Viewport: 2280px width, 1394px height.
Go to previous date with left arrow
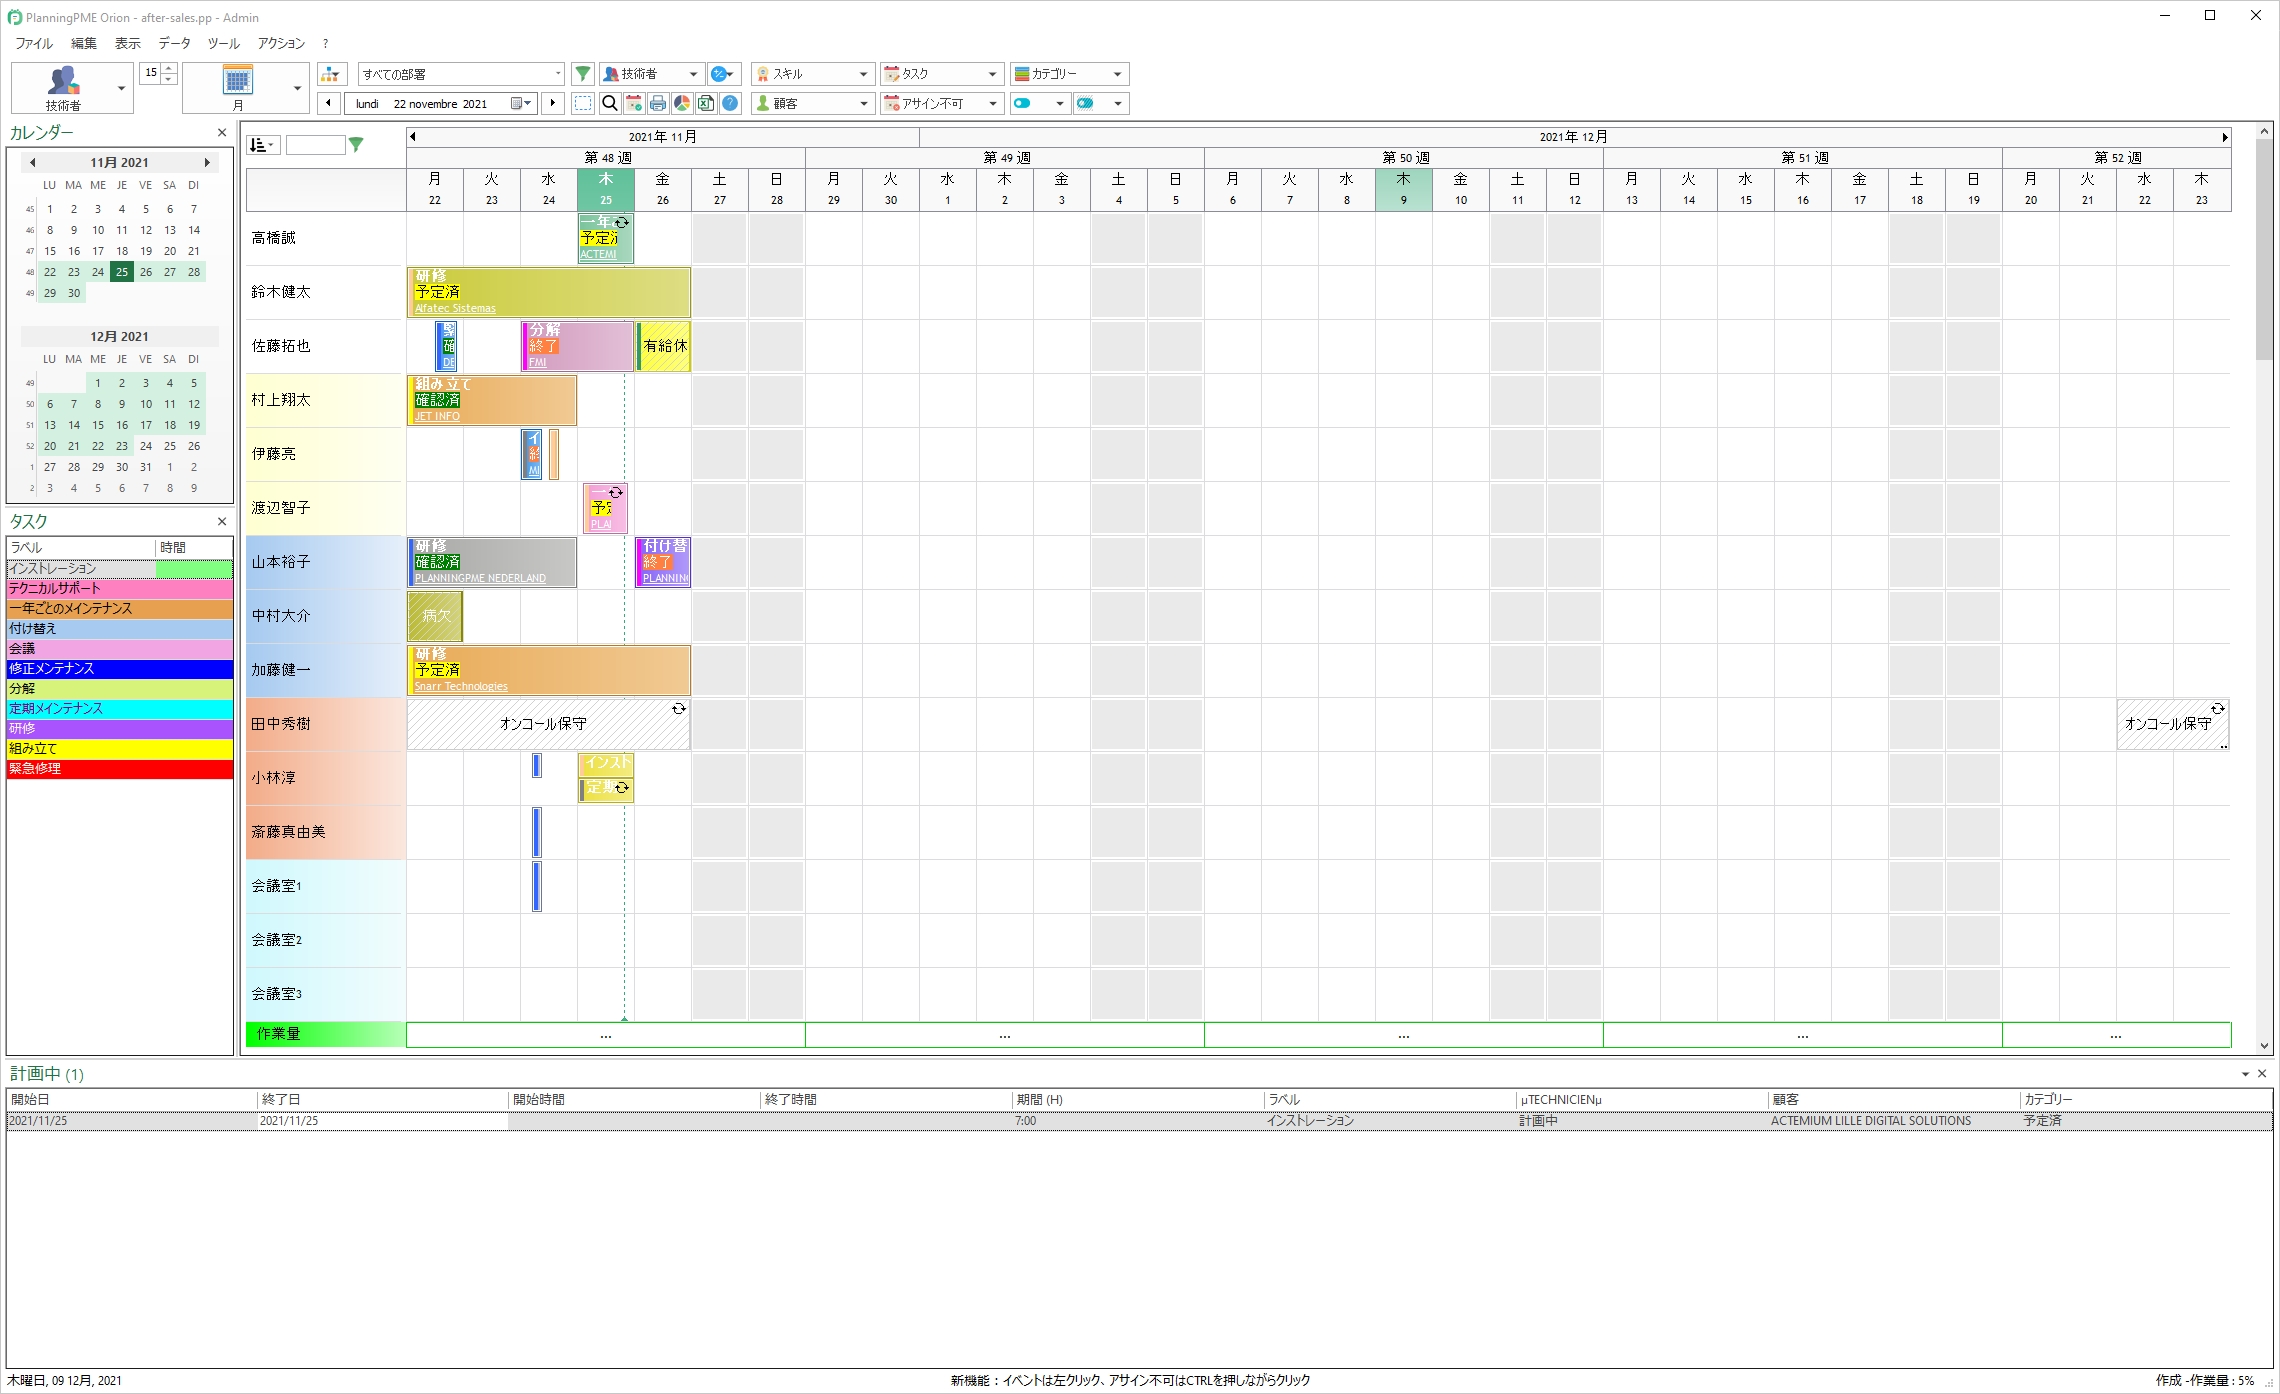328,103
